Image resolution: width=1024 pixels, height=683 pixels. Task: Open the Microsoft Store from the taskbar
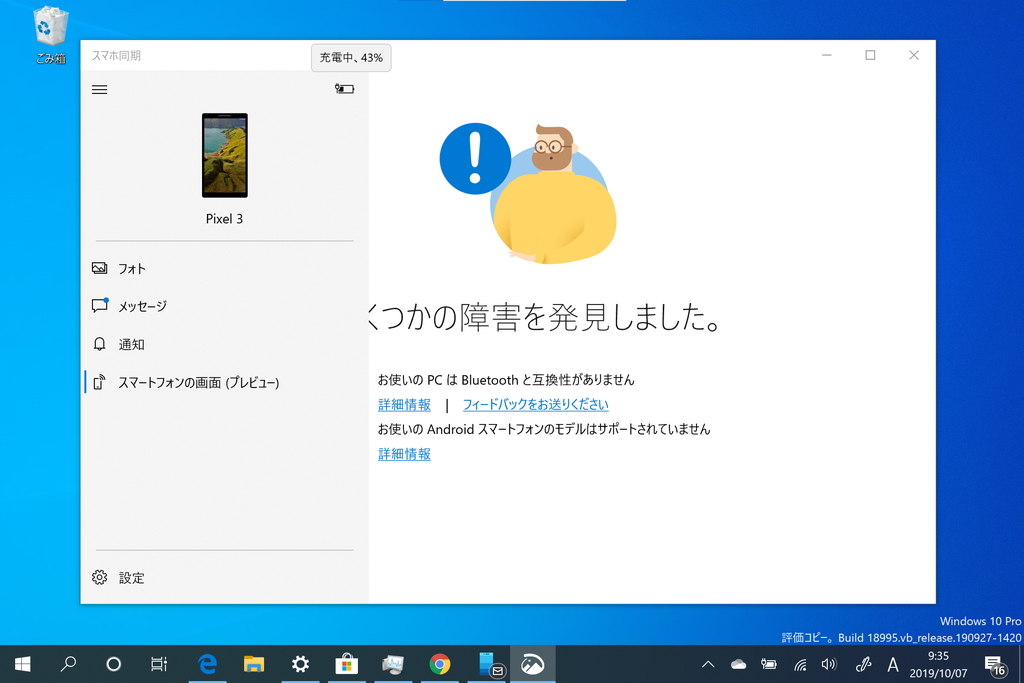click(x=346, y=664)
